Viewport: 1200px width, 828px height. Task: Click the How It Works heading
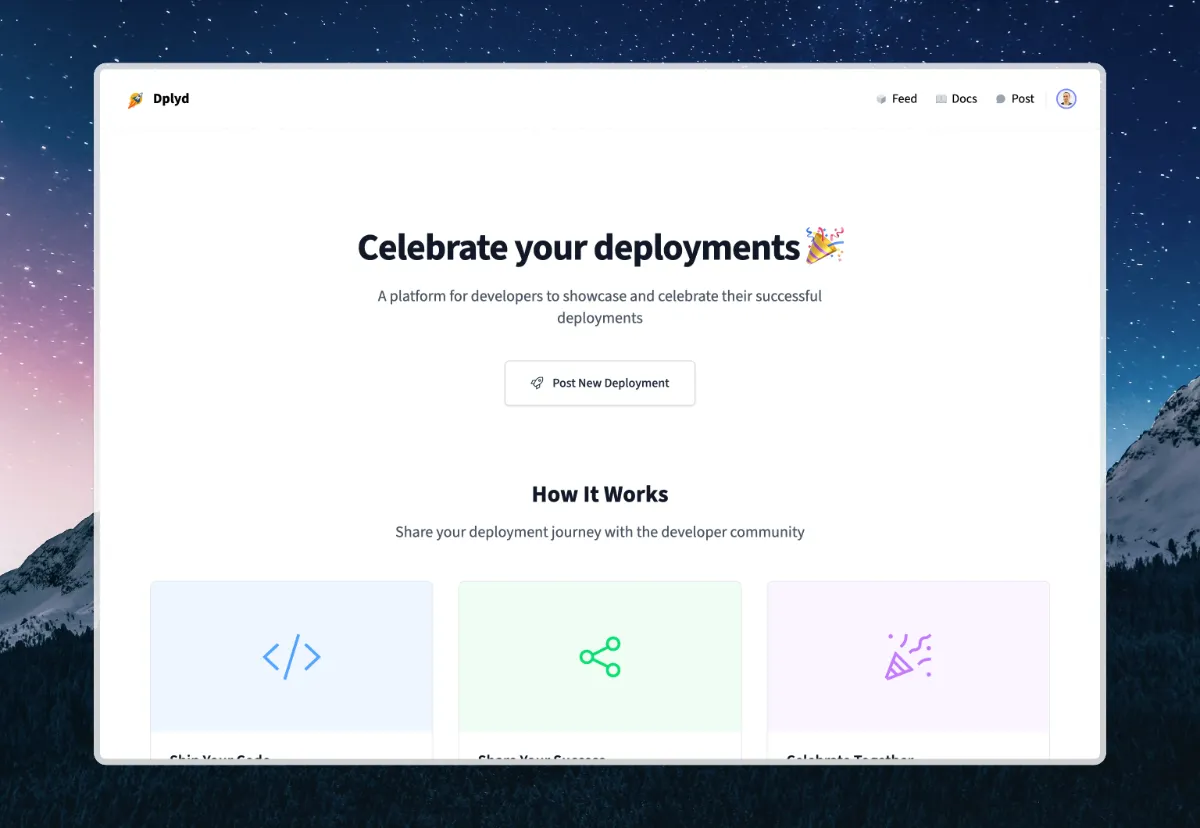(600, 493)
